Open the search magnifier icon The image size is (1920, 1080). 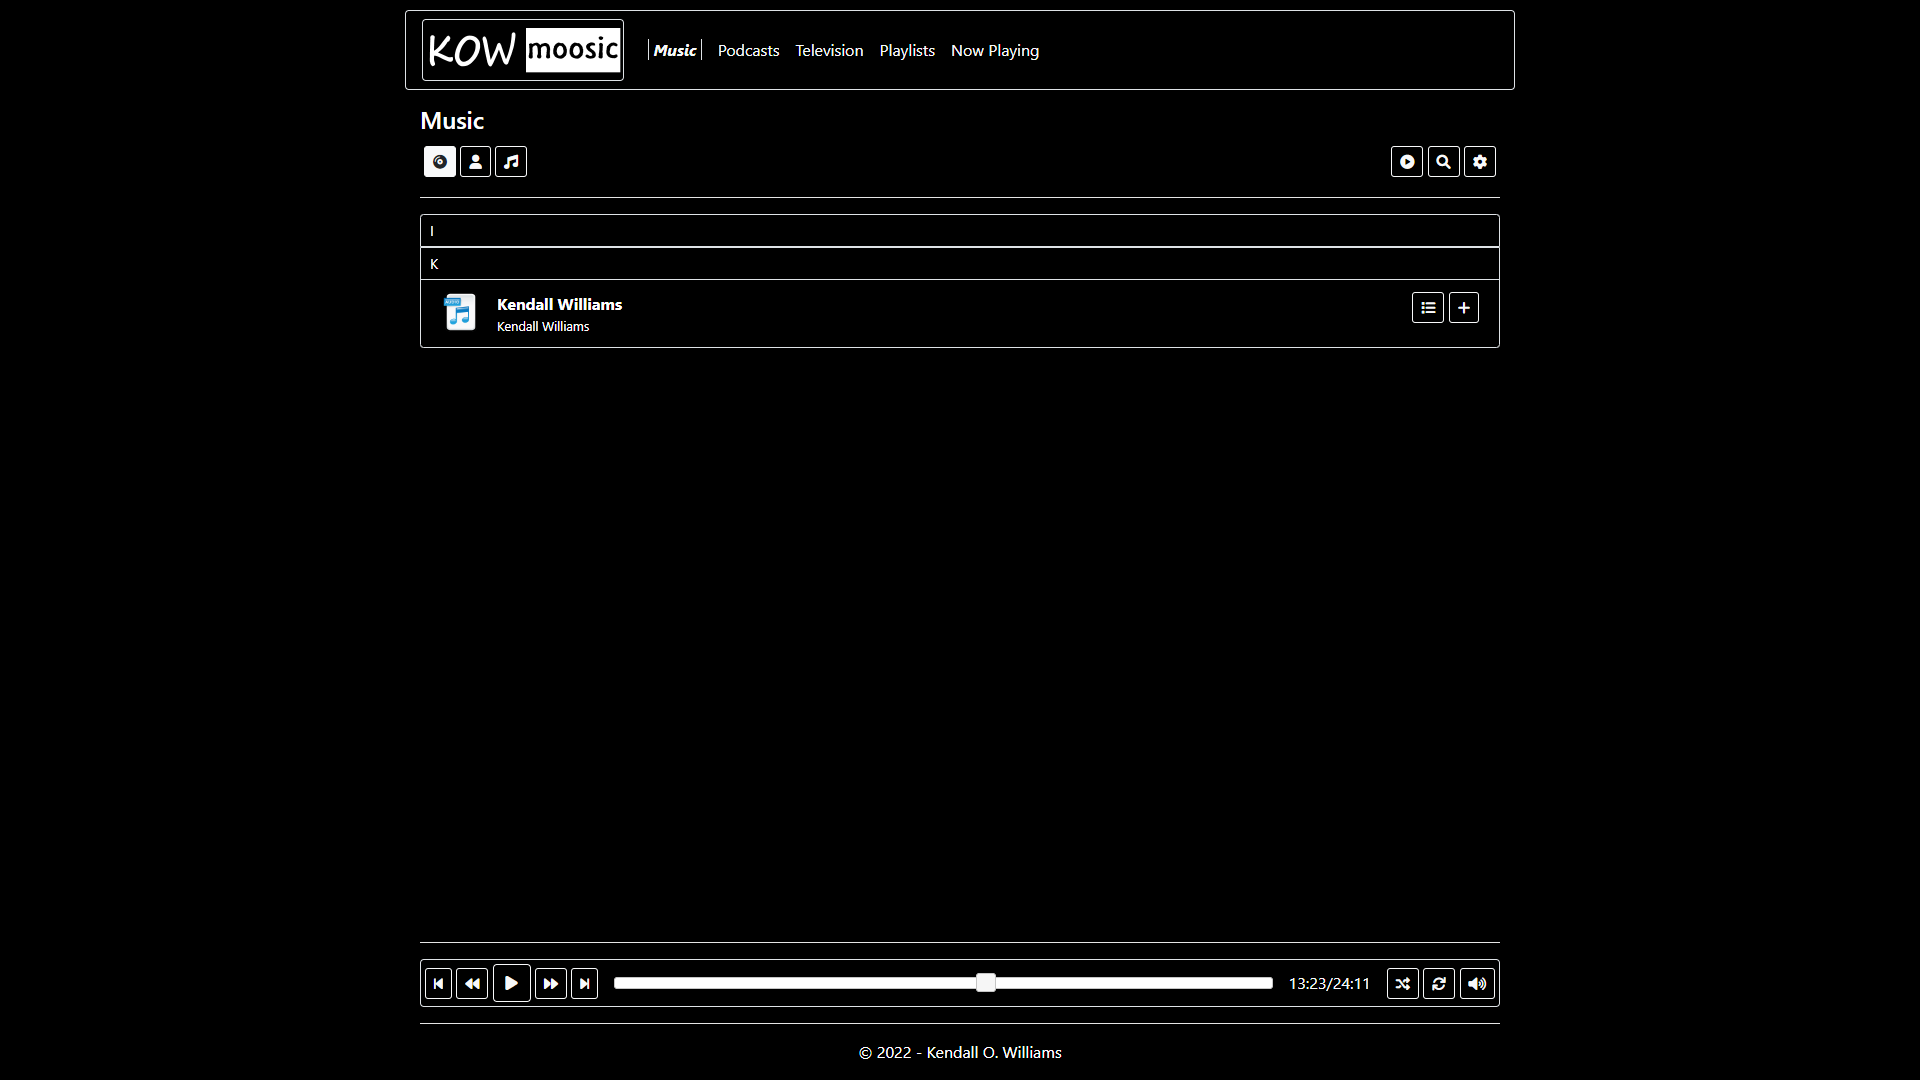coord(1443,162)
